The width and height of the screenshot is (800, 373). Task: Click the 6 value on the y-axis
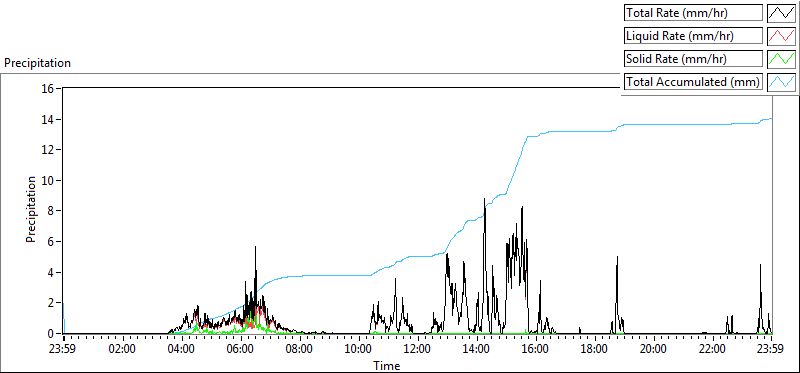(x=51, y=241)
